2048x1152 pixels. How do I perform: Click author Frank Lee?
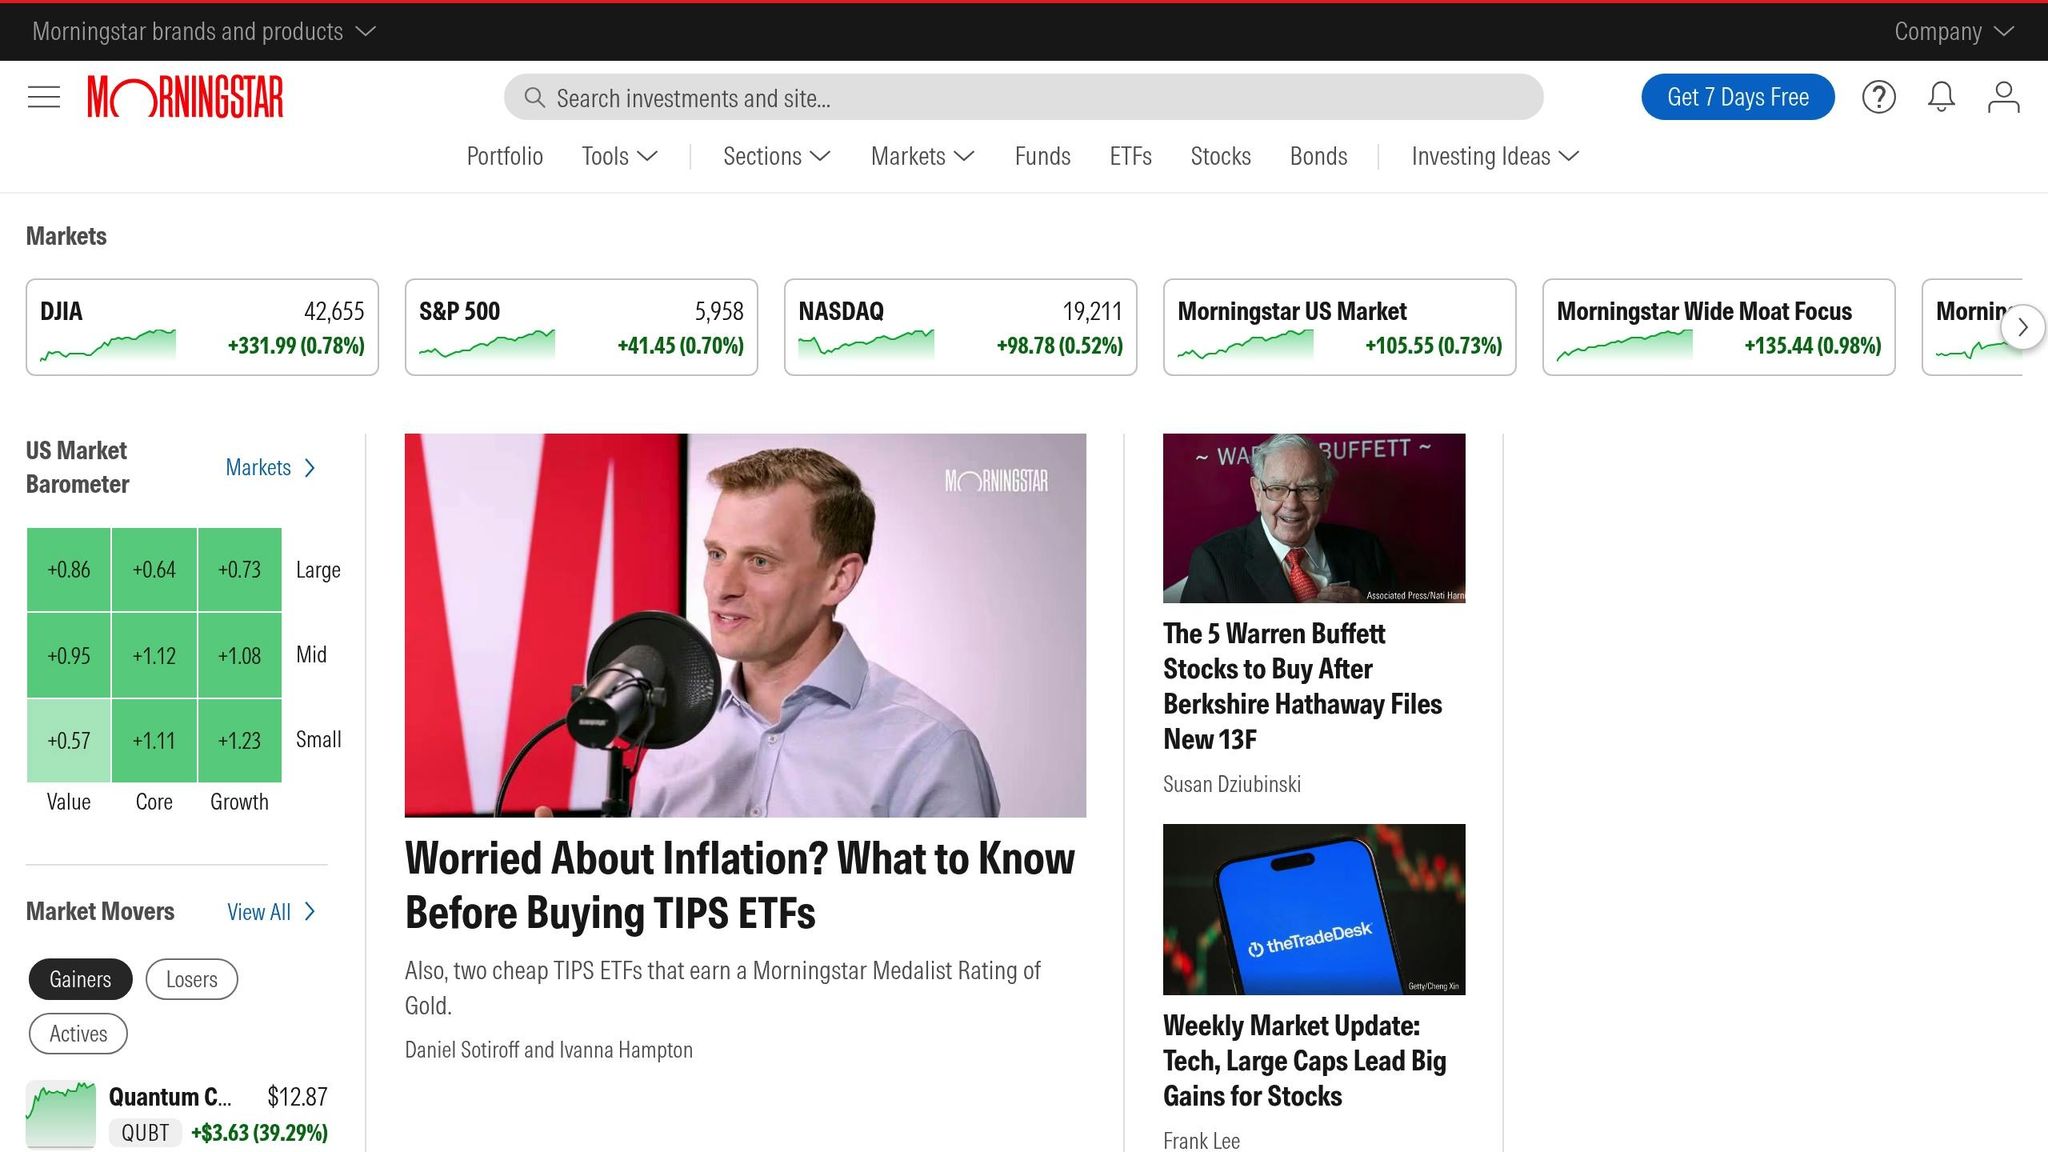click(1201, 1140)
